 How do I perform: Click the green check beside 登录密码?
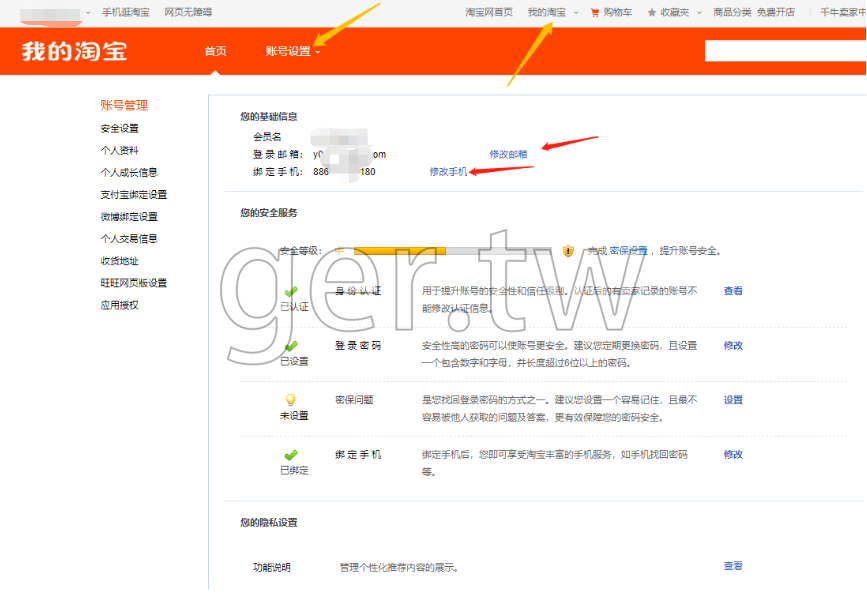coord(291,346)
